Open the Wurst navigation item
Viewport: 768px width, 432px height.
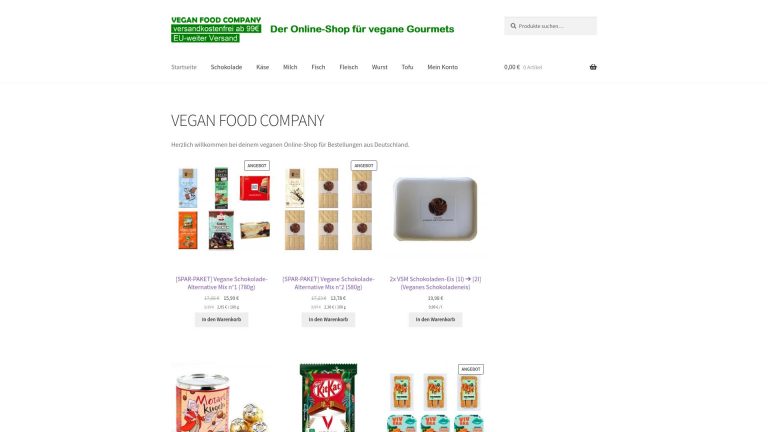click(380, 67)
